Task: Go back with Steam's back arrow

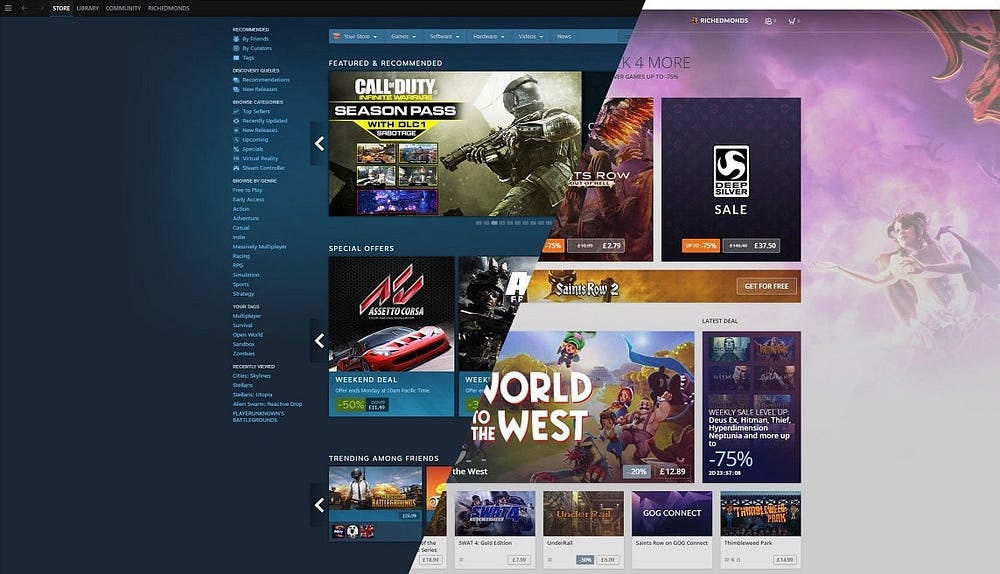Action: coord(24,8)
